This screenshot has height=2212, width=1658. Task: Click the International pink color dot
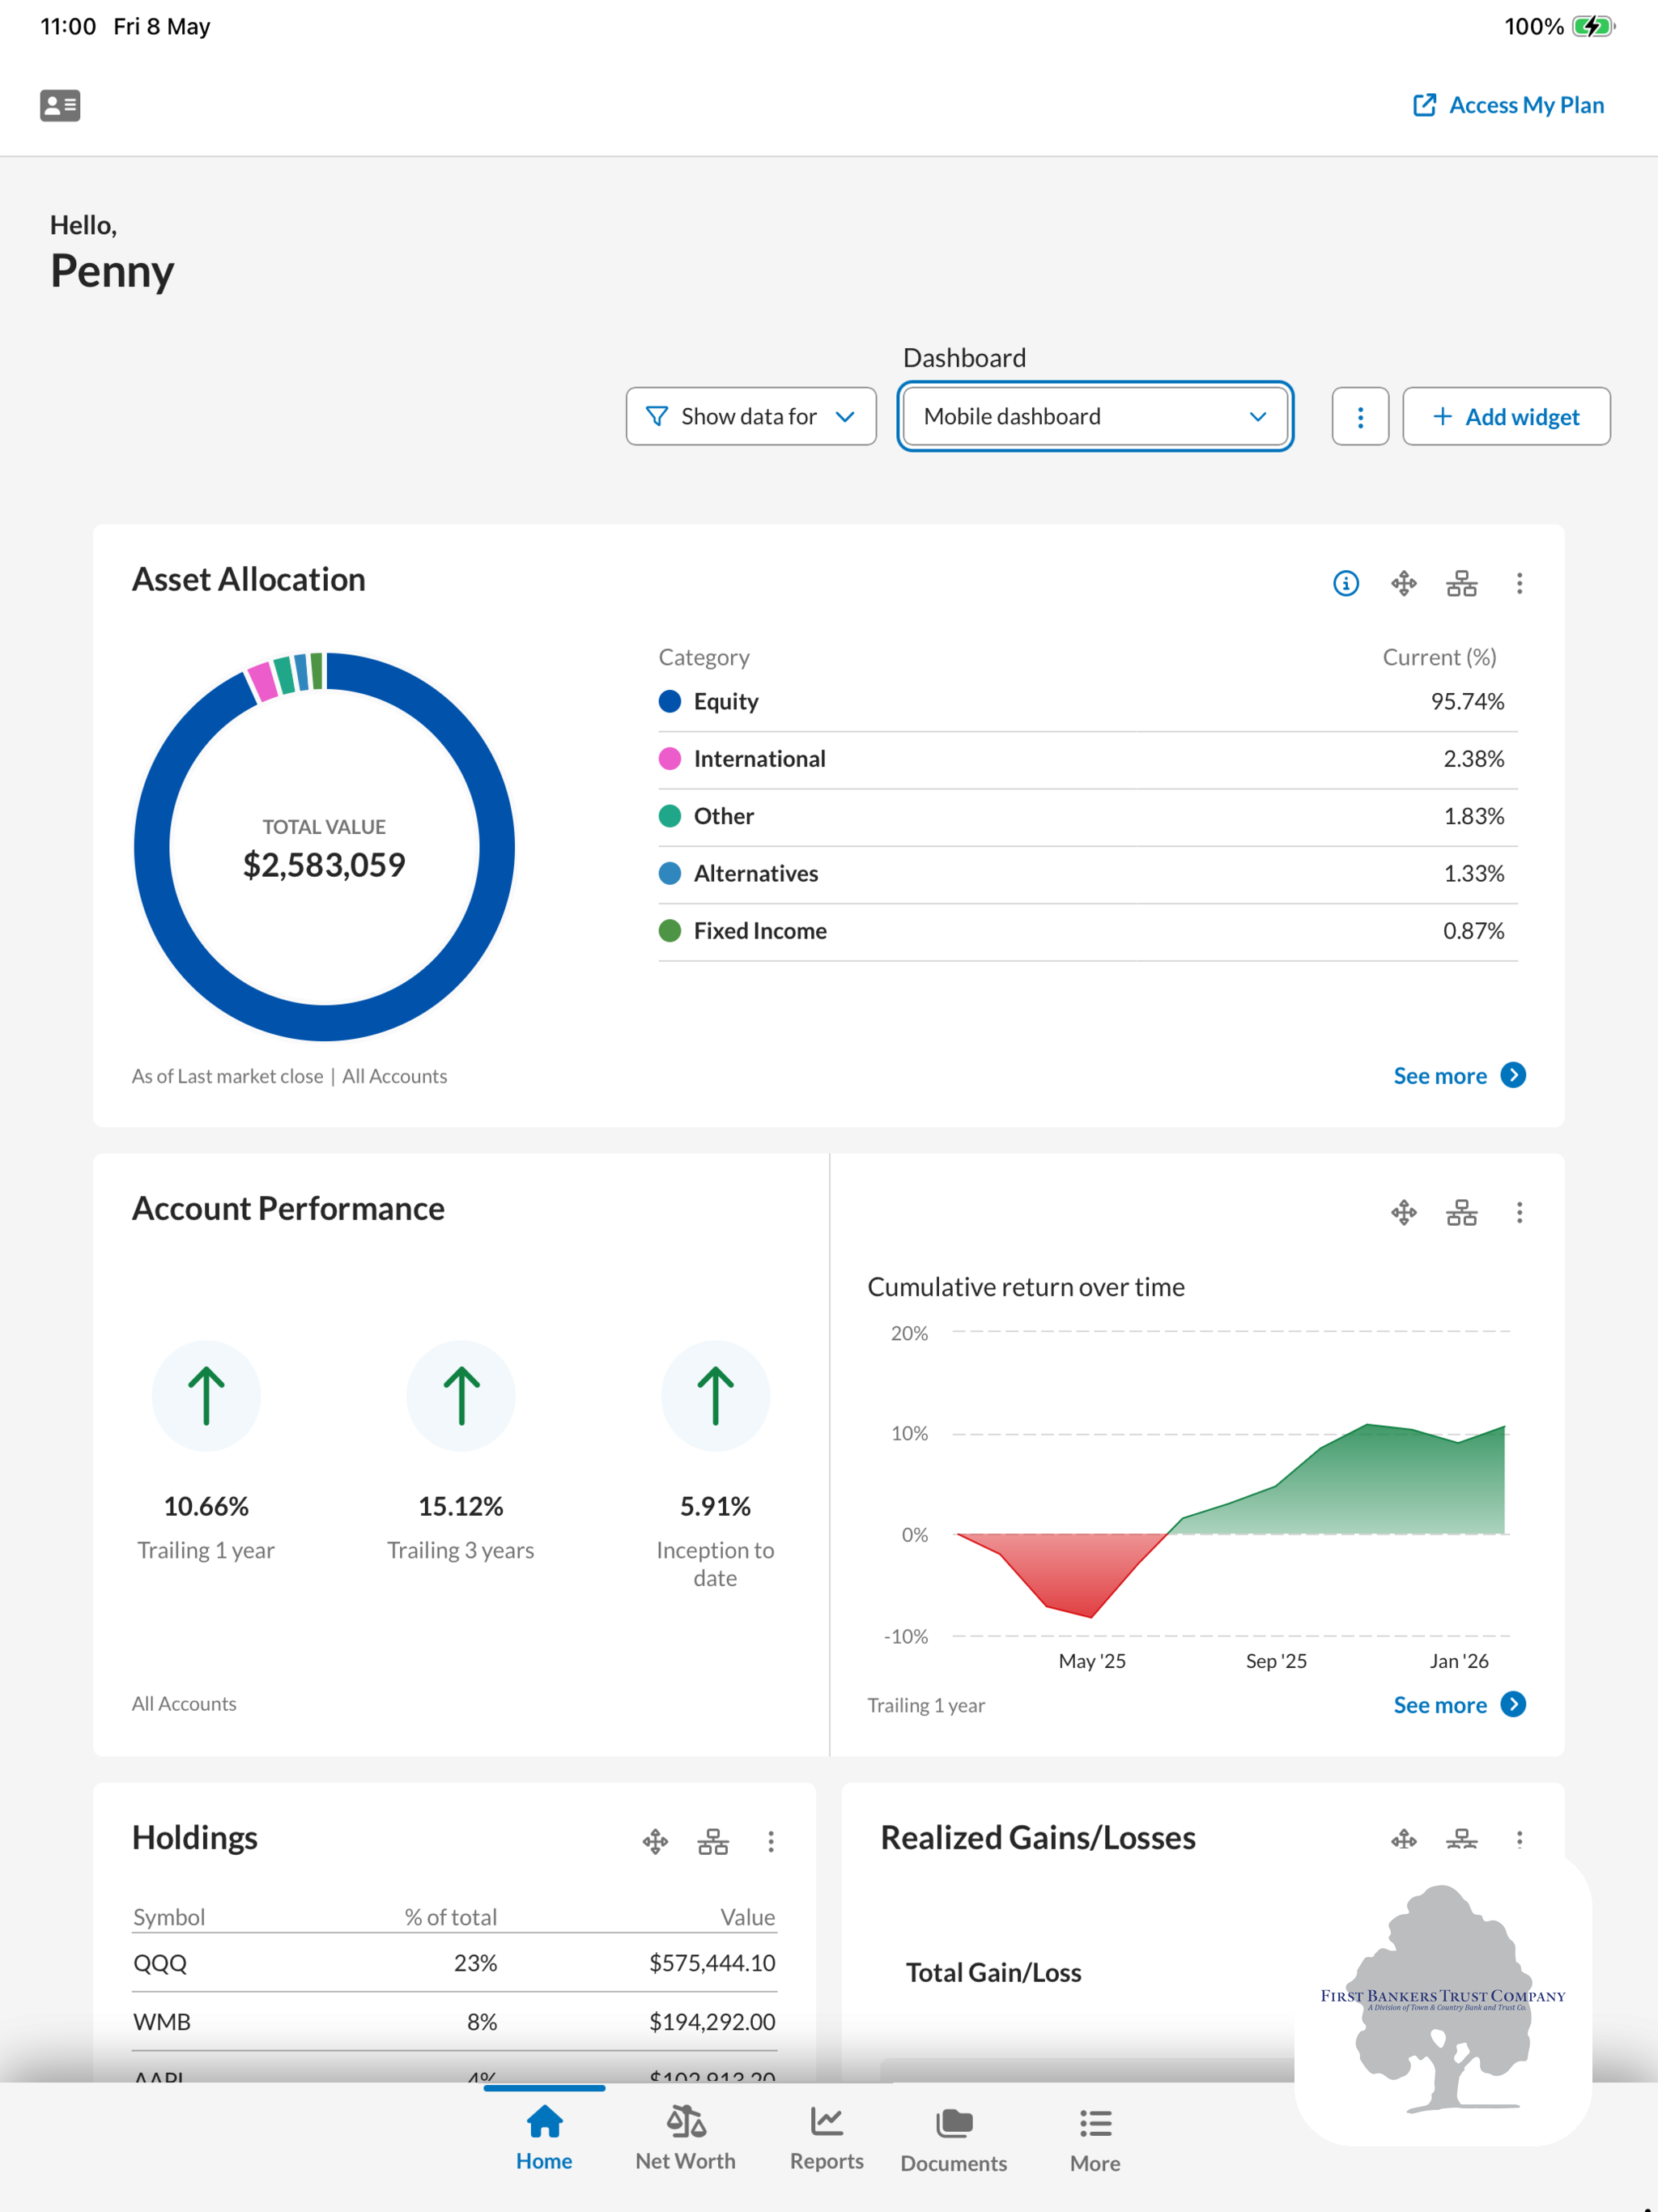[x=670, y=759]
